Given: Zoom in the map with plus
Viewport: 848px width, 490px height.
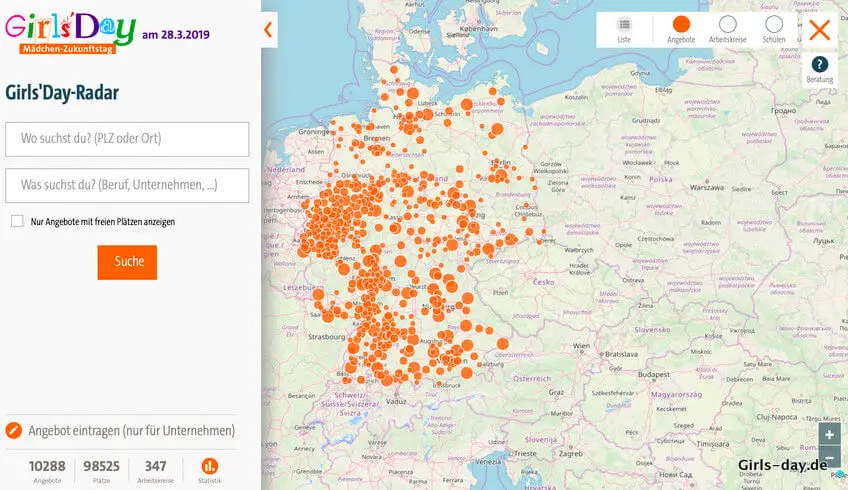Looking at the screenshot, I should (x=829, y=434).
